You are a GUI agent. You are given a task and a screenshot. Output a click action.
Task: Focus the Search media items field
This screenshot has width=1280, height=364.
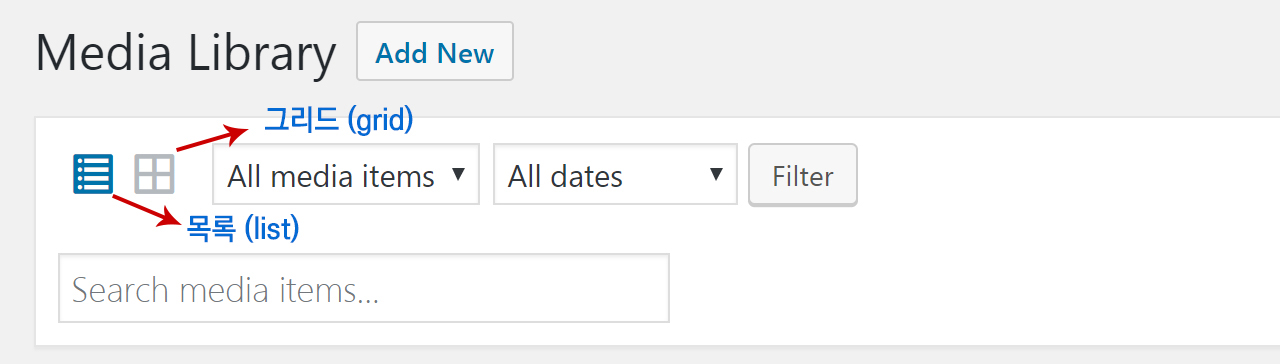click(364, 289)
